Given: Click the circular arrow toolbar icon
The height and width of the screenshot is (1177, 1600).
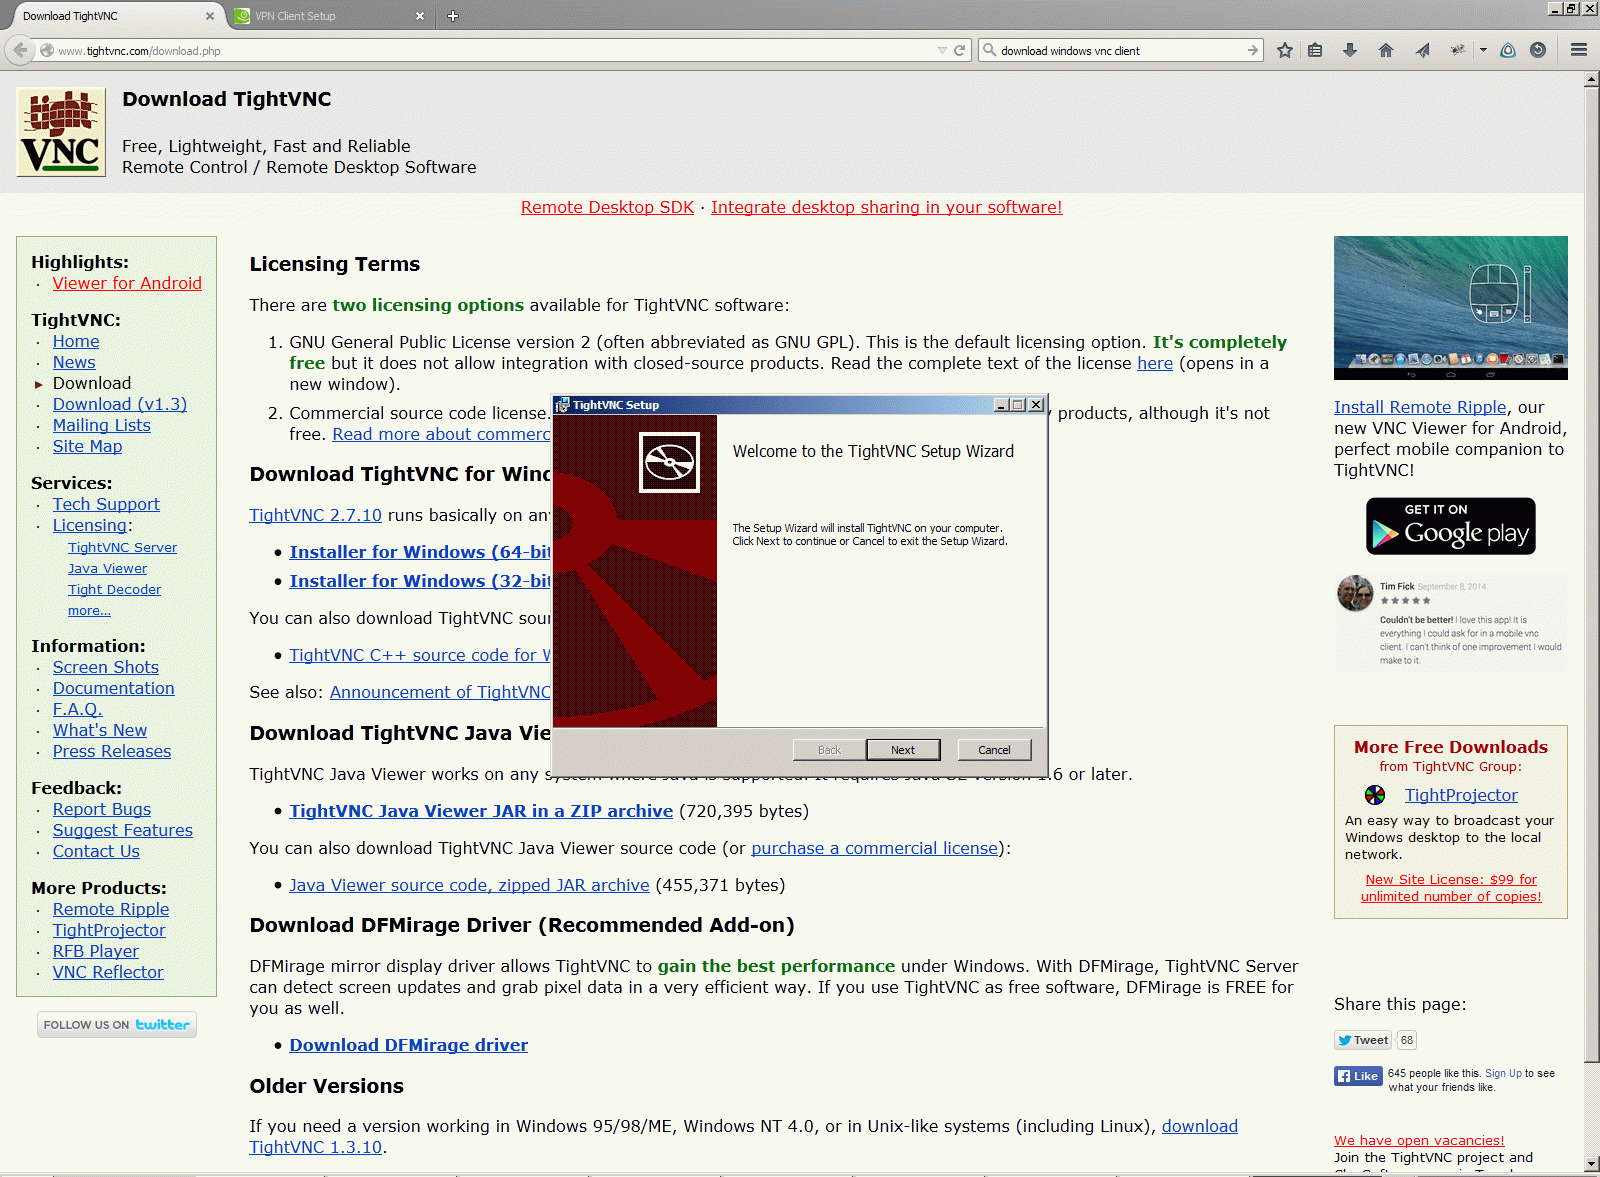Looking at the screenshot, I should coord(1538,50).
